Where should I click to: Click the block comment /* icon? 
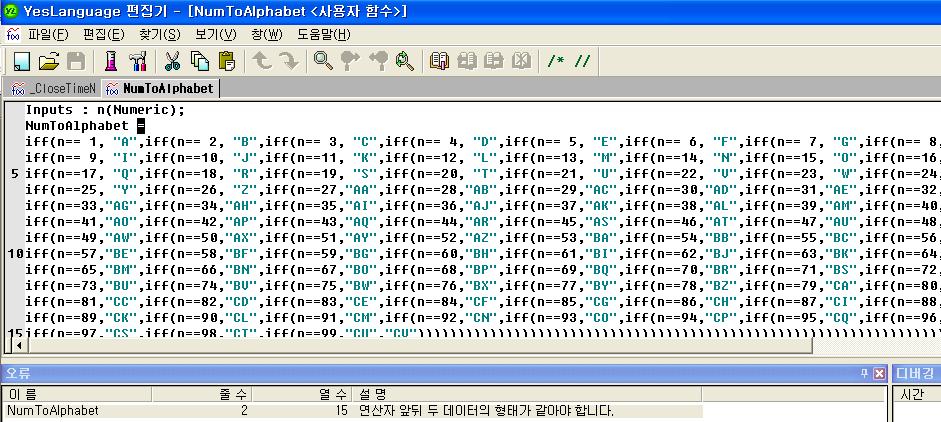(x=555, y=61)
